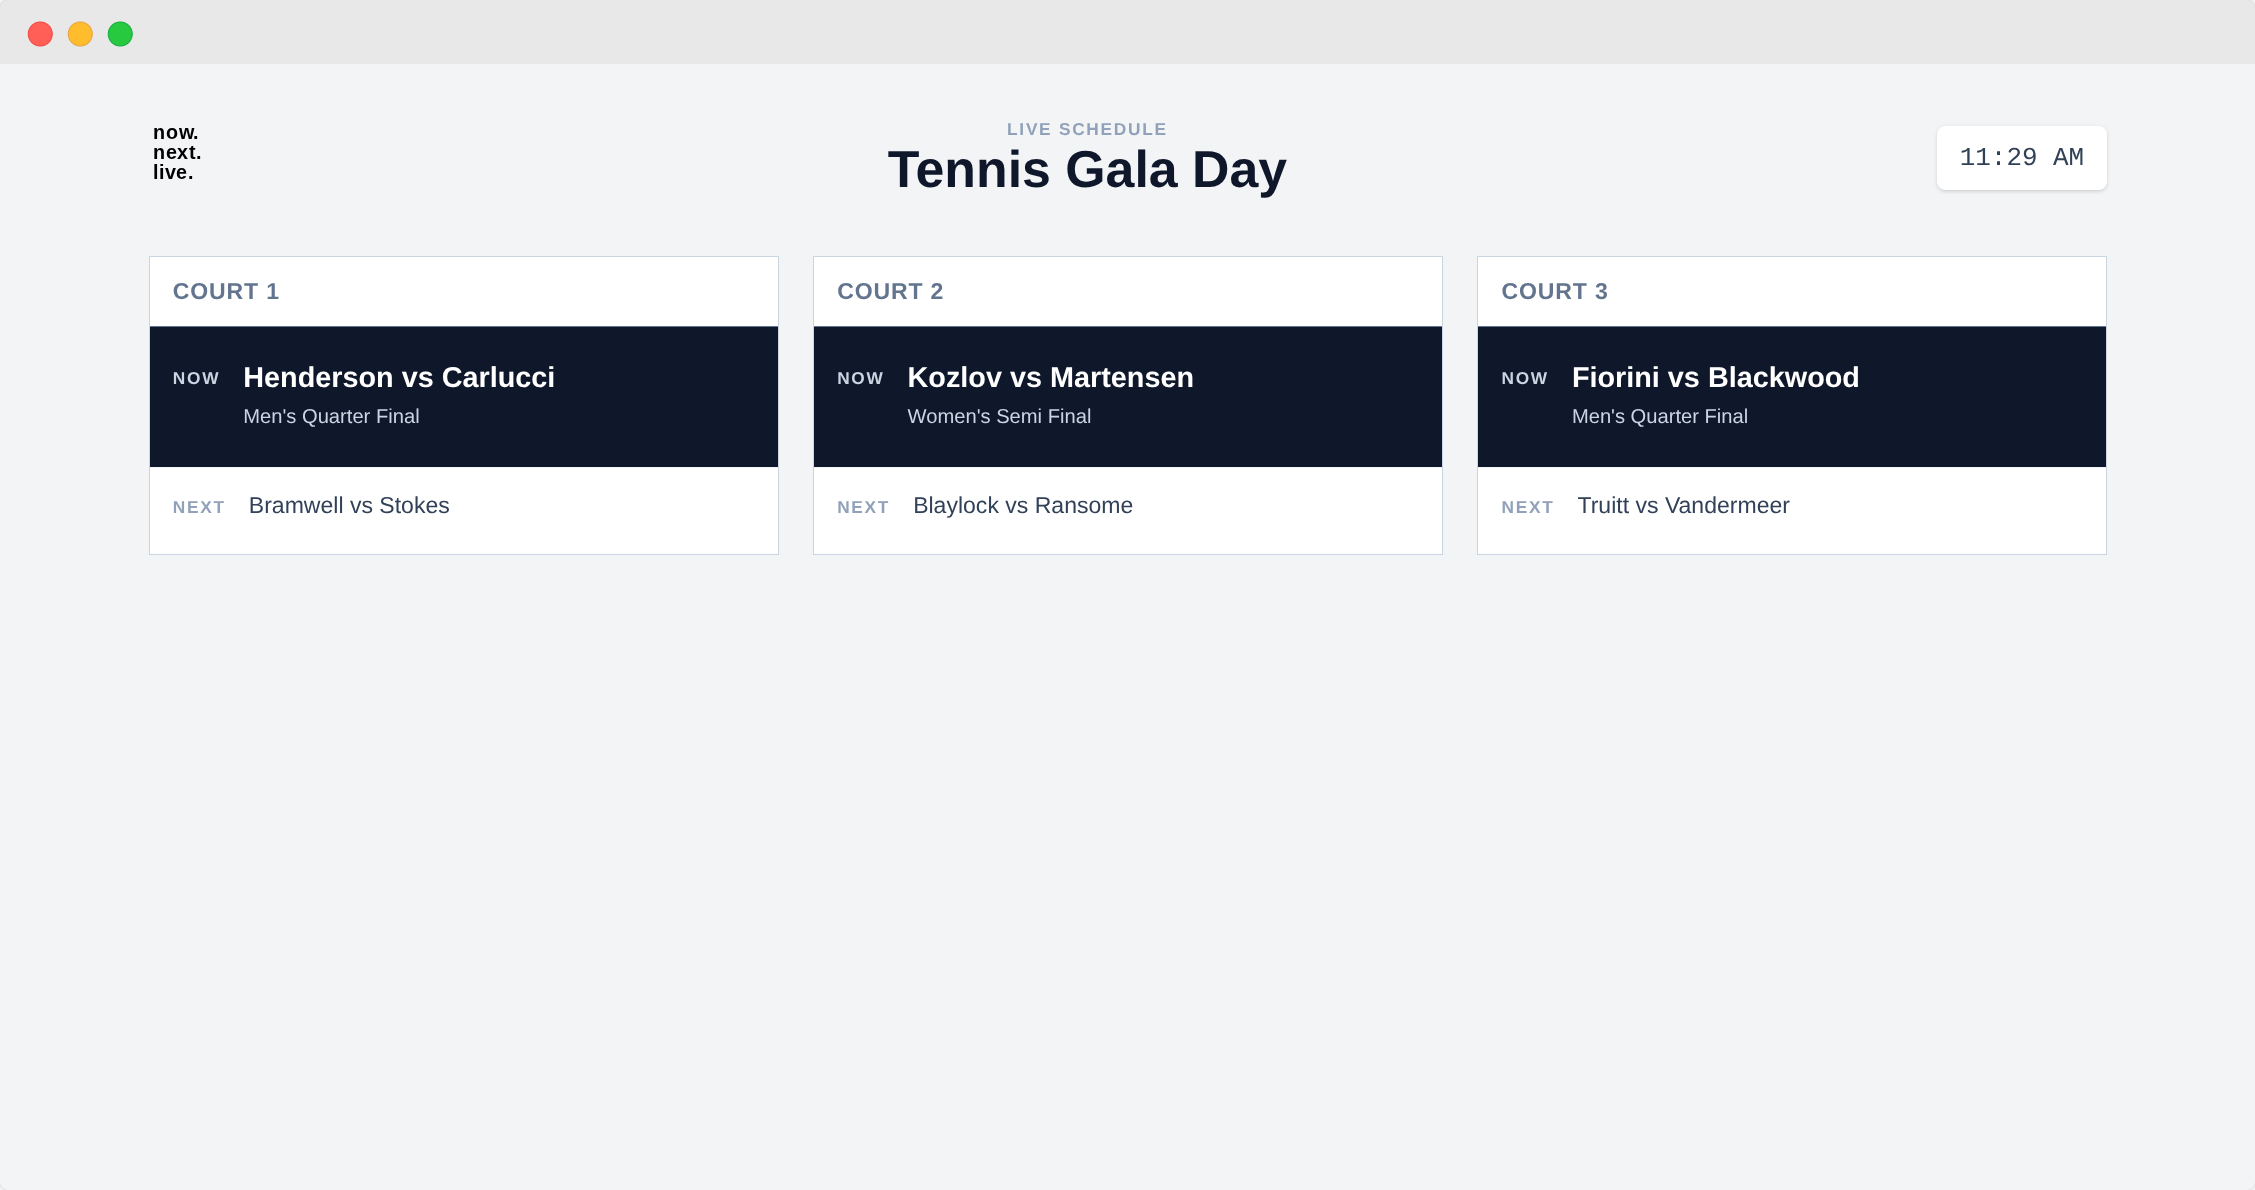Close the window with the red button
This screenshot has width=2255, height=1190.
[40, 34]
